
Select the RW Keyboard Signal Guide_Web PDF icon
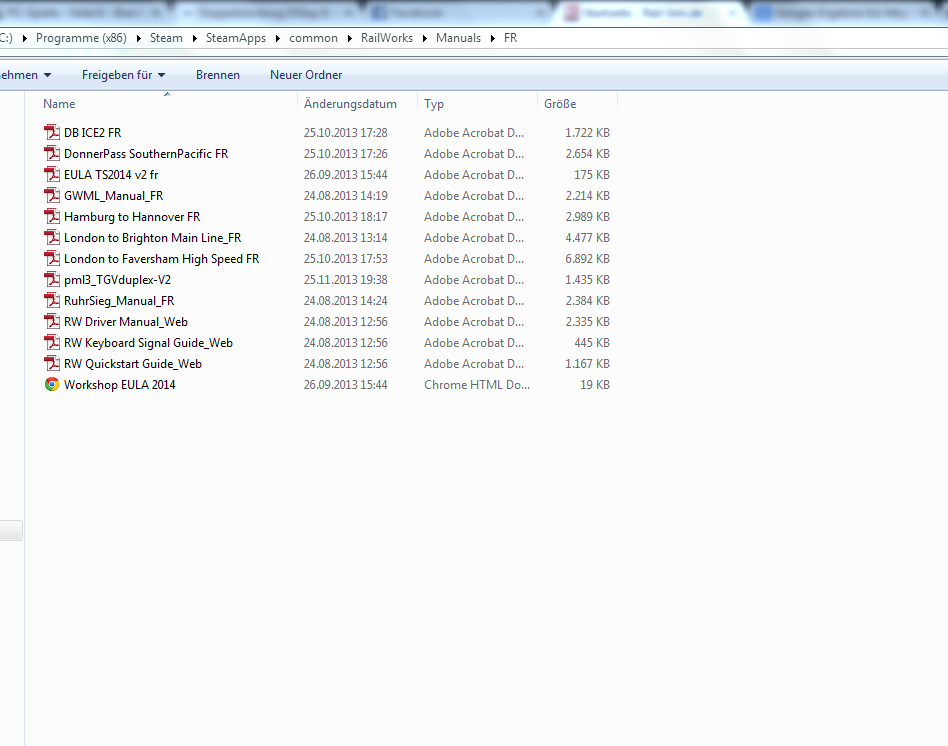tap(52, 343)
